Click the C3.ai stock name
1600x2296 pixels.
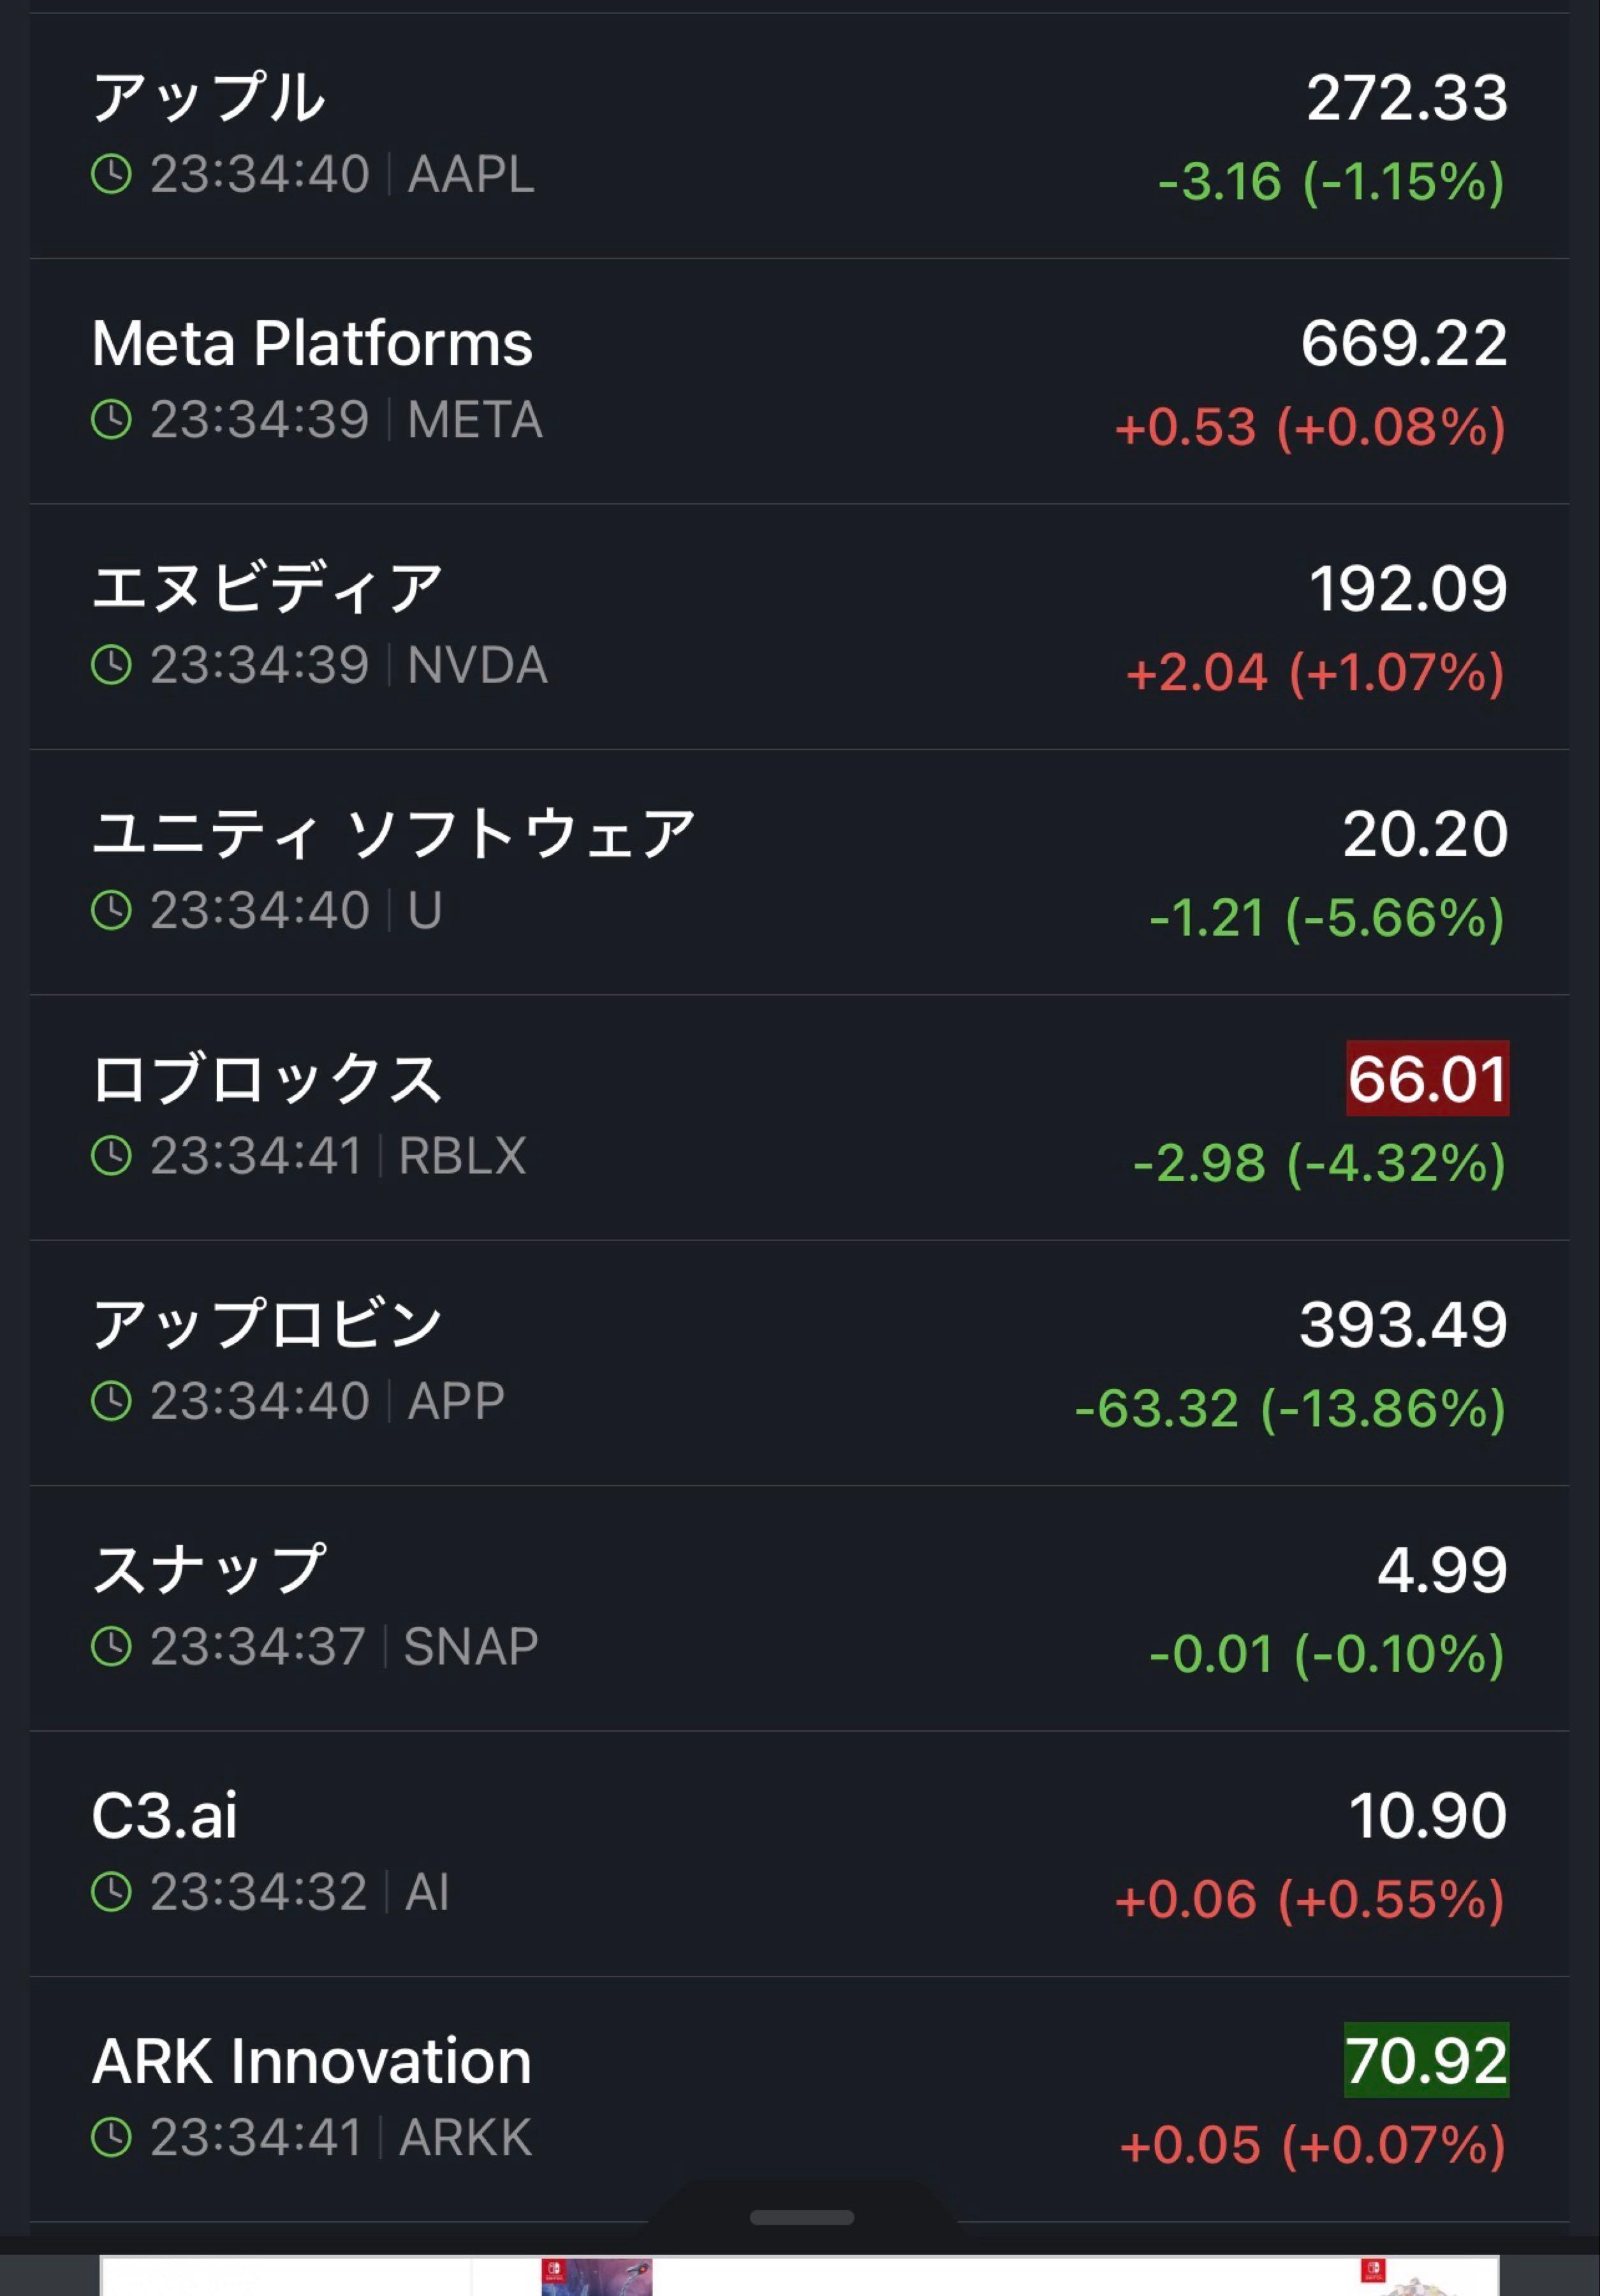pos(165,1816)
